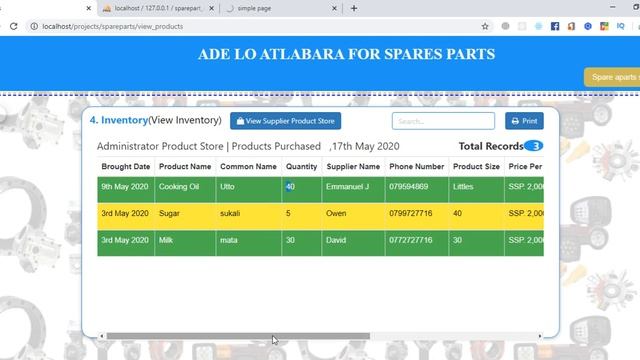Close the simple page tab
The image size is (640, 360).
tap(334, 8)
